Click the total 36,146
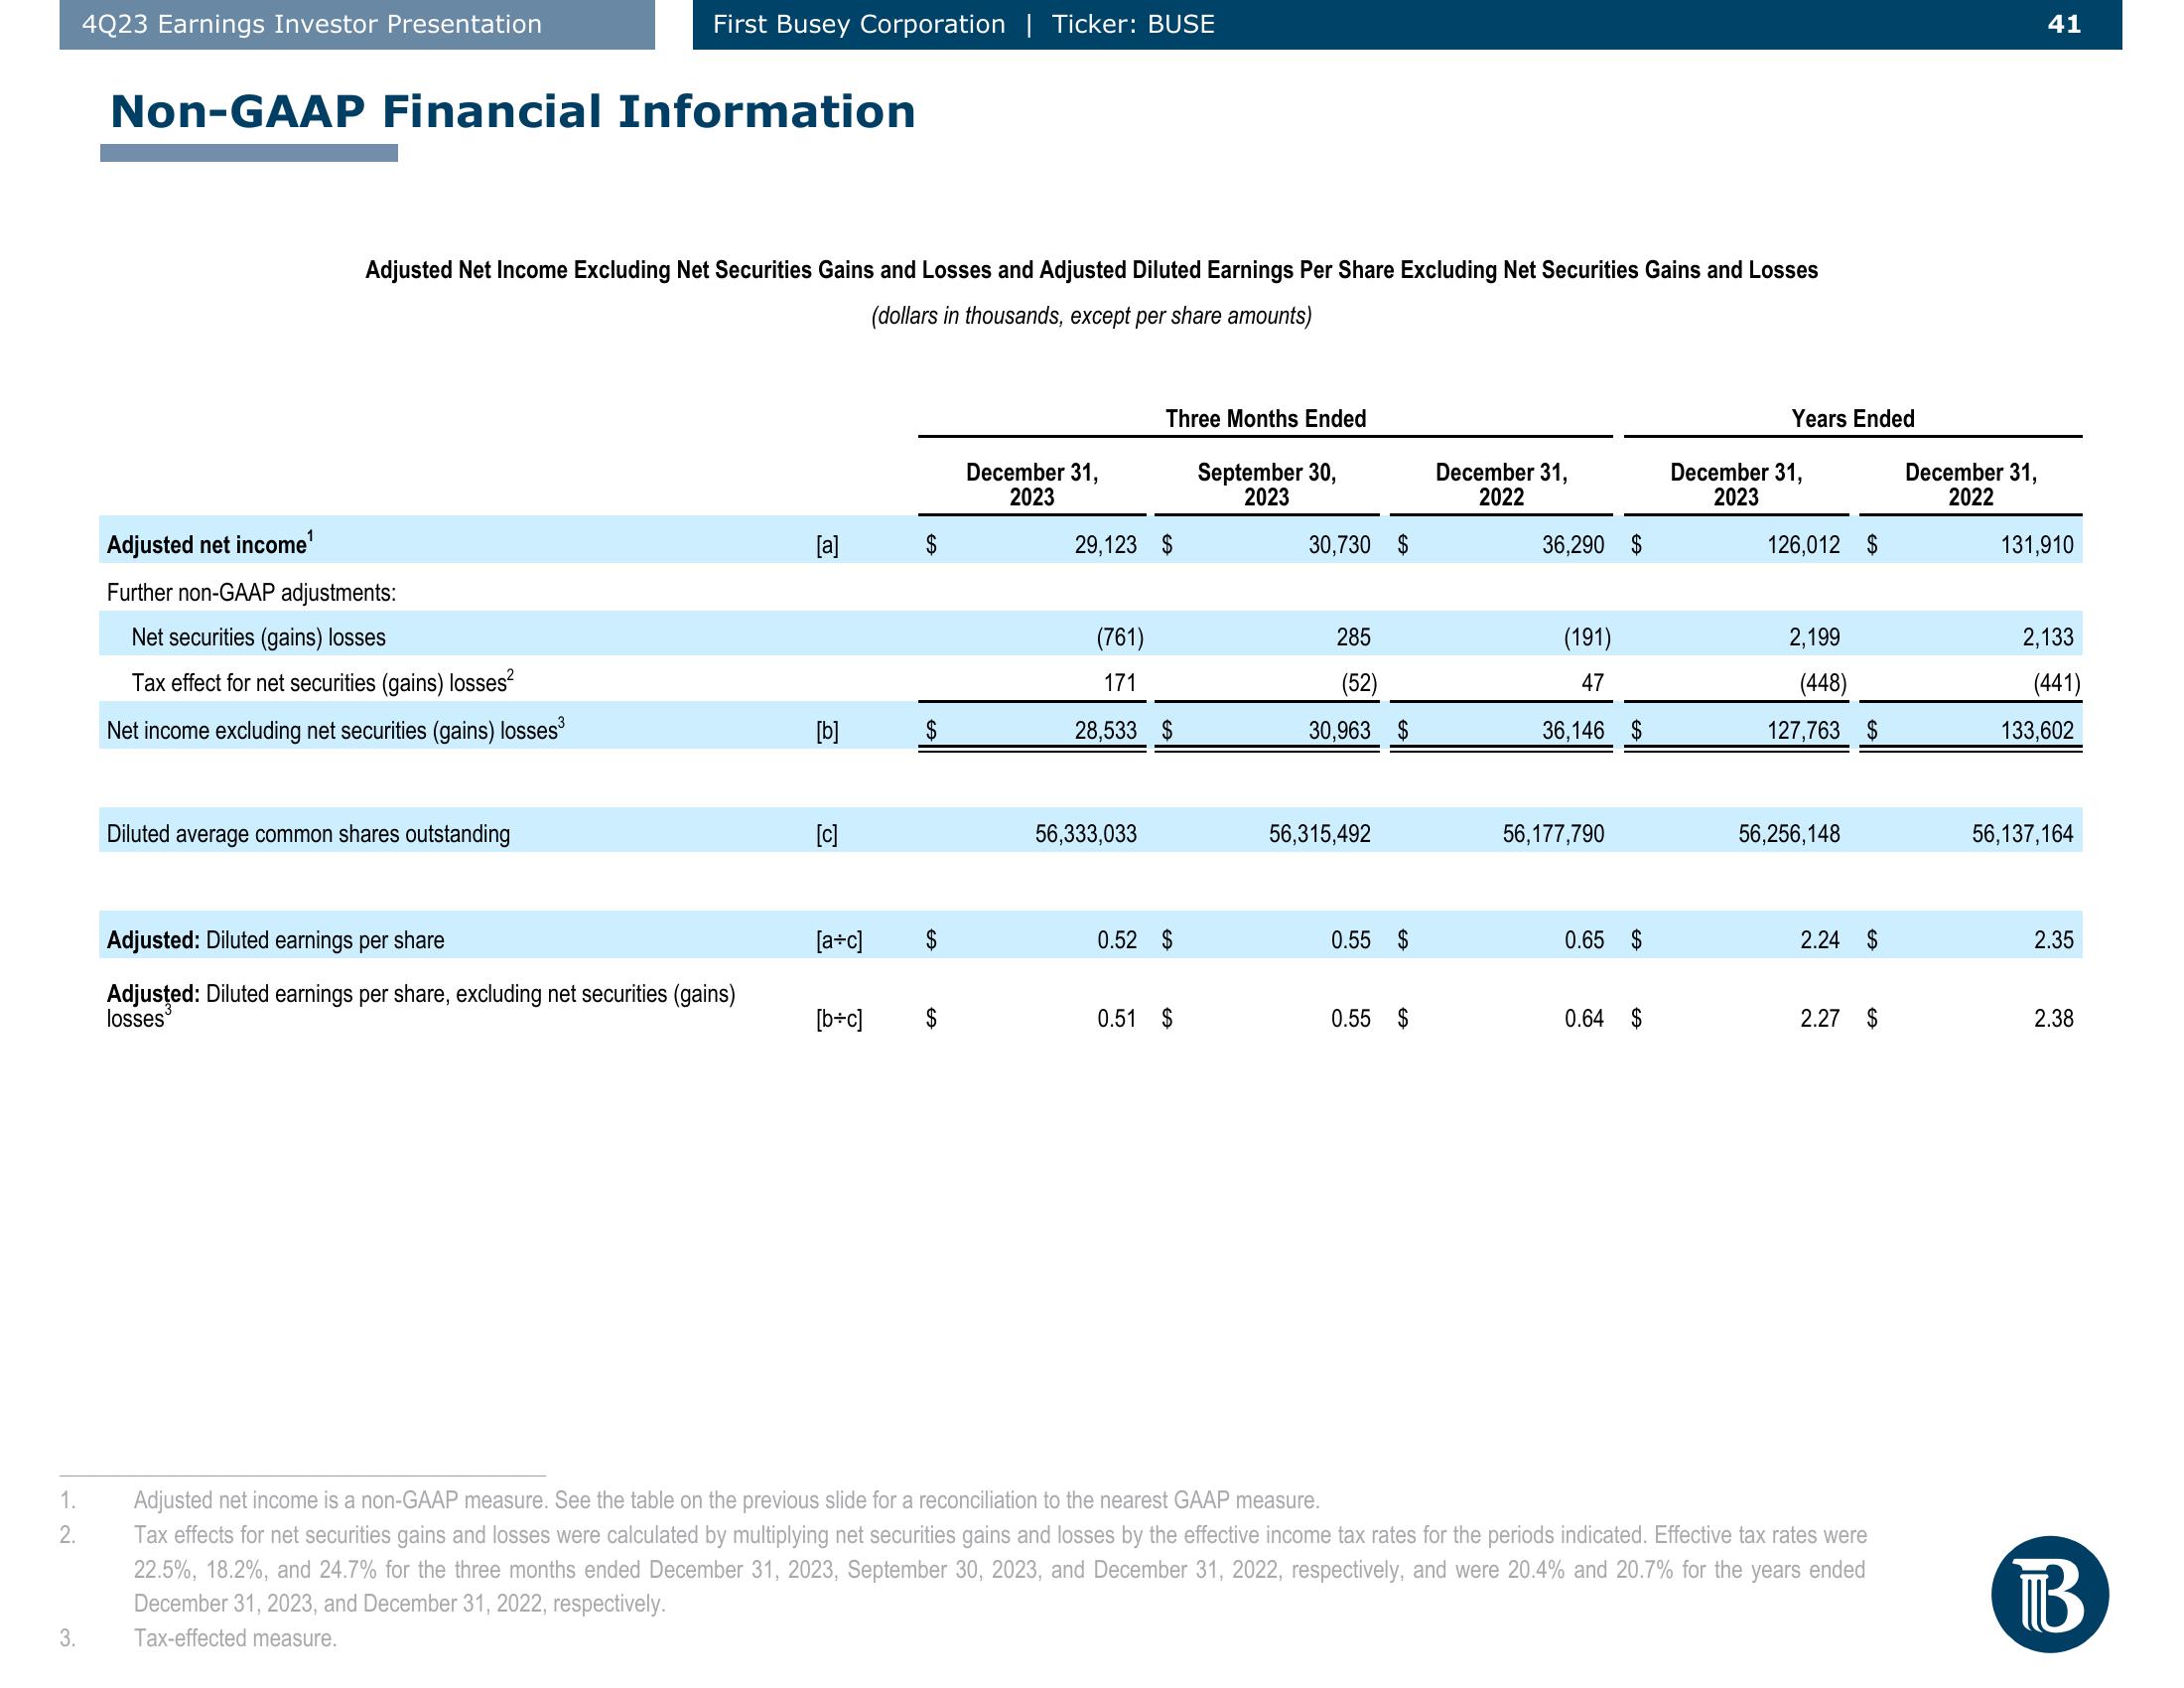Screen dimensions: 2184x1688 click(x=1573, y=731)
